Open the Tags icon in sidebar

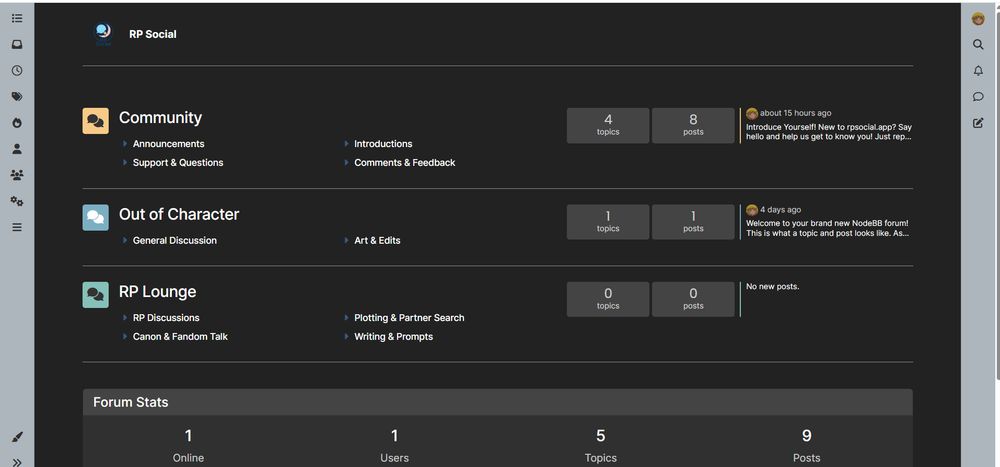pyautogui.click(x=17, y=97)
